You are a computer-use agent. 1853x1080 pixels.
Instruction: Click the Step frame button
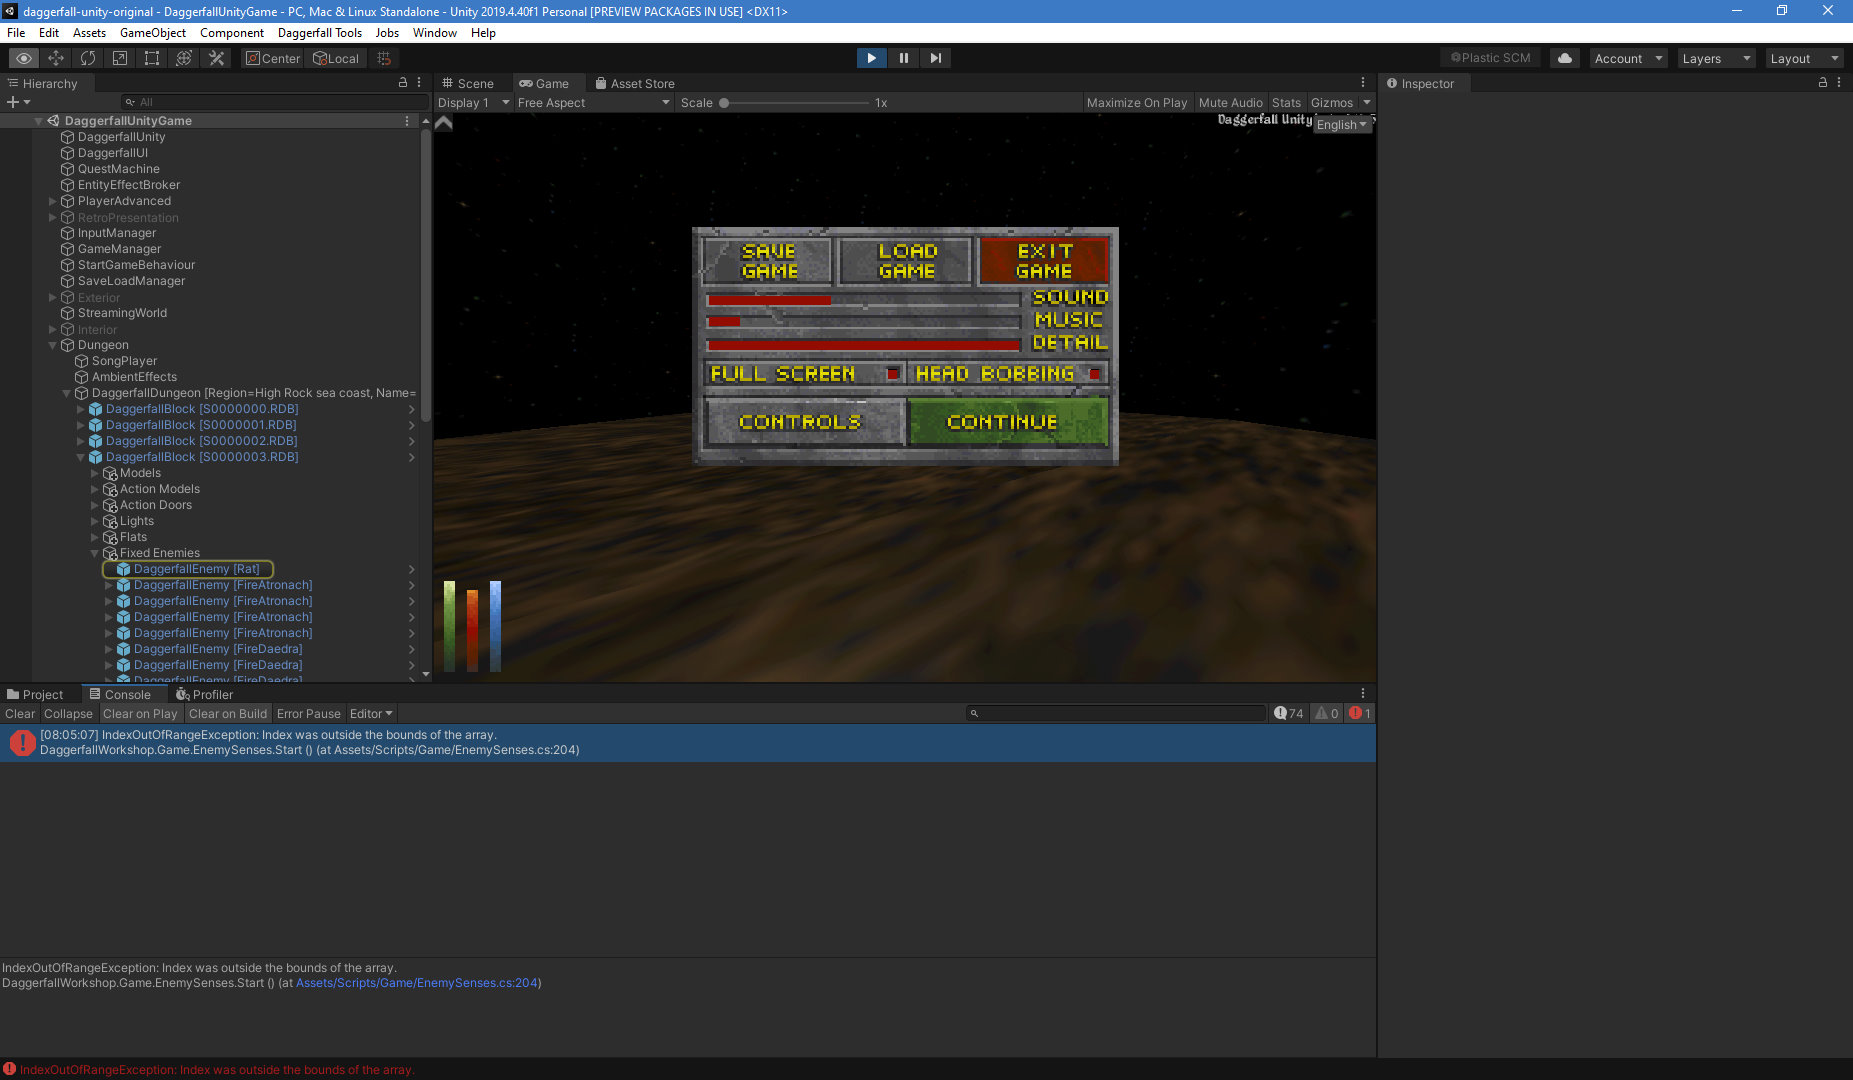[935, 58]
